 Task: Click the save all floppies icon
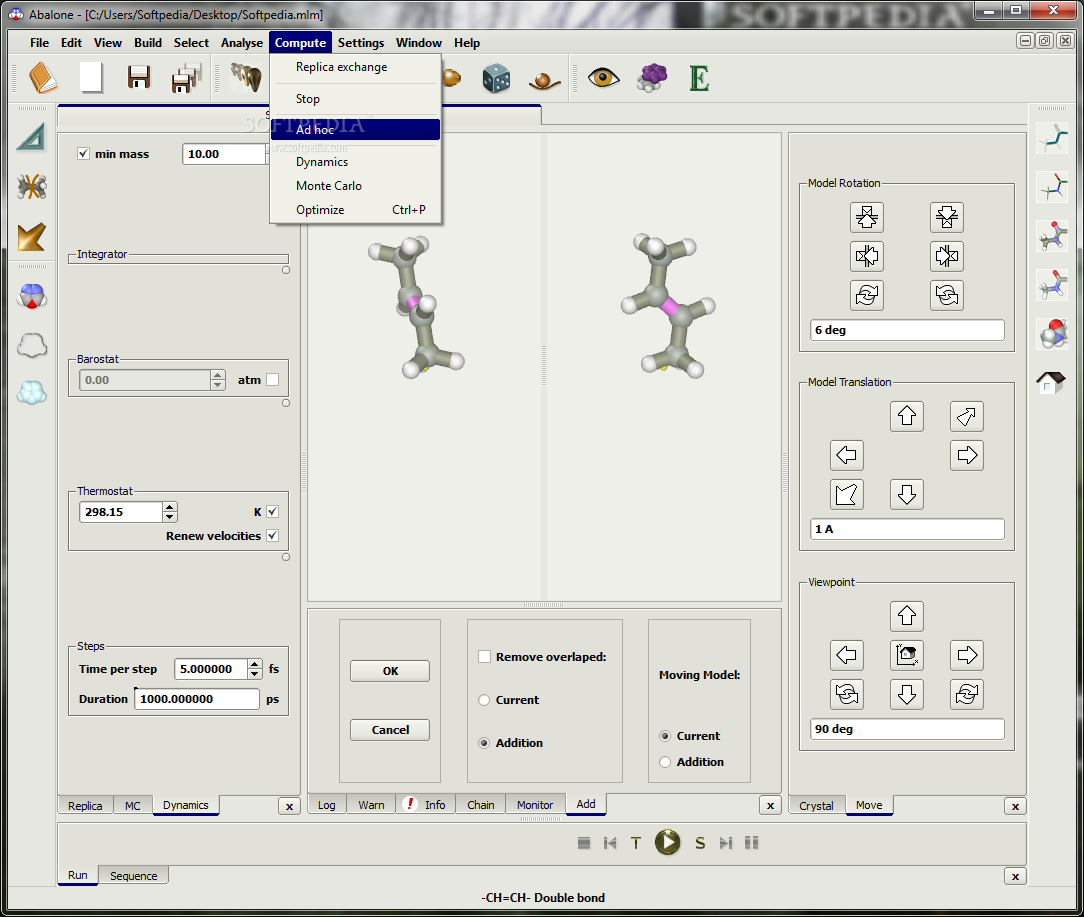(x=187, y=77)
